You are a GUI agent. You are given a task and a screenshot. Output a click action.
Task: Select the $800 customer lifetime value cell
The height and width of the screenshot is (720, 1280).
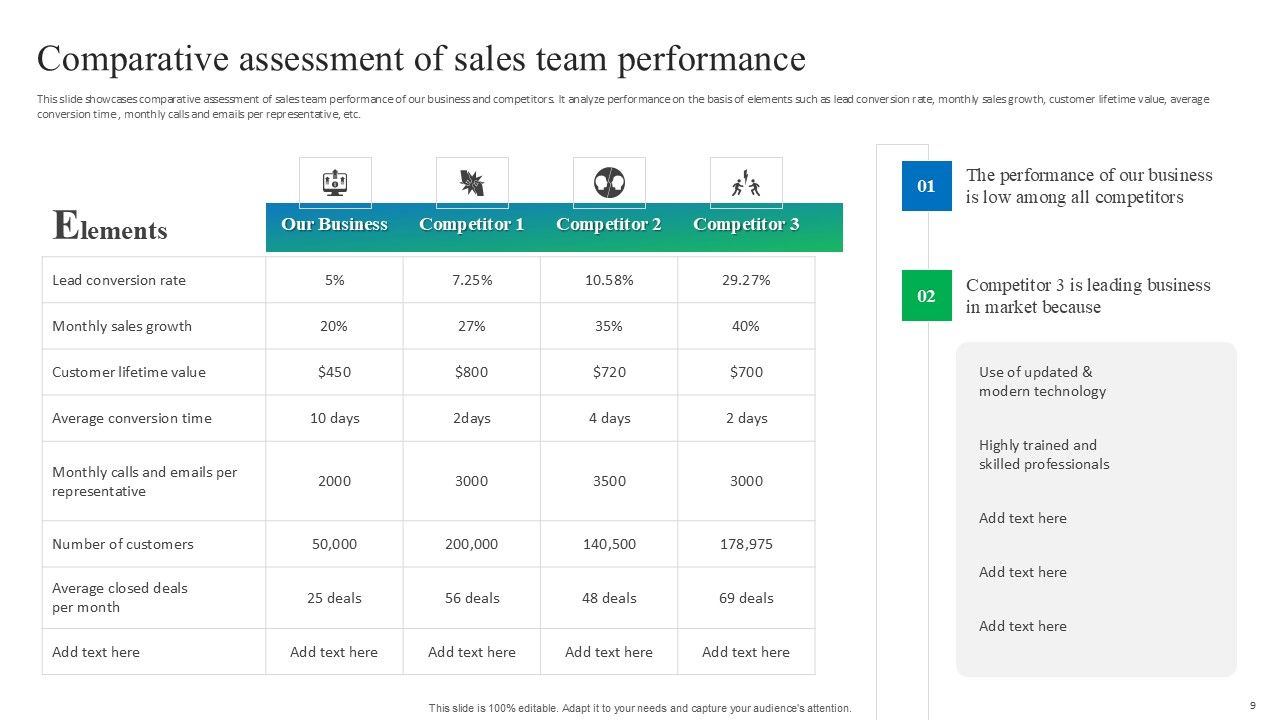(471, 372)
